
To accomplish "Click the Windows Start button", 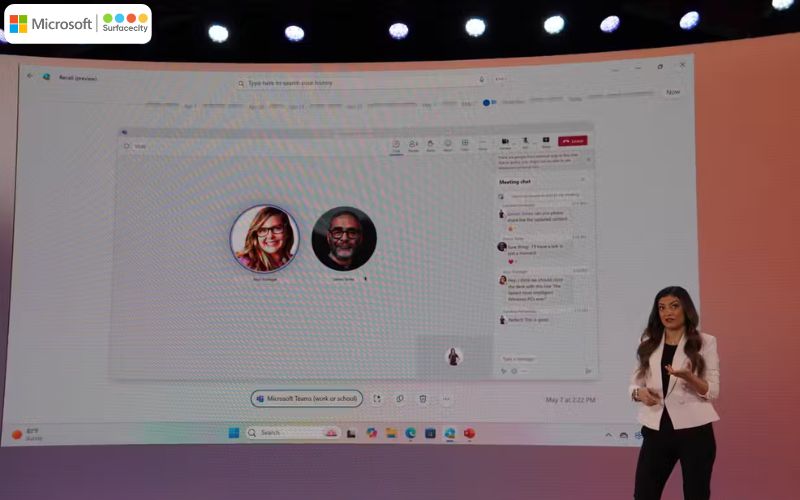I will 234,433.
